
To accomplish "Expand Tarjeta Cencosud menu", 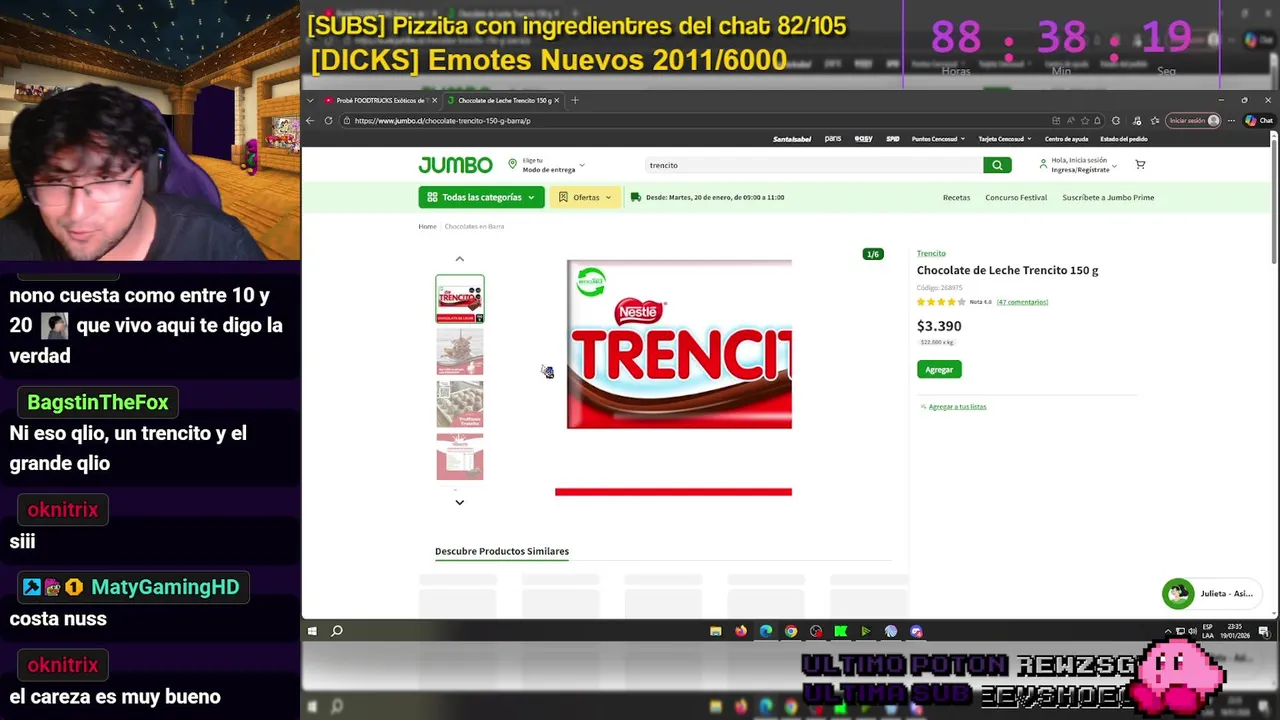I will (1004, 139).
